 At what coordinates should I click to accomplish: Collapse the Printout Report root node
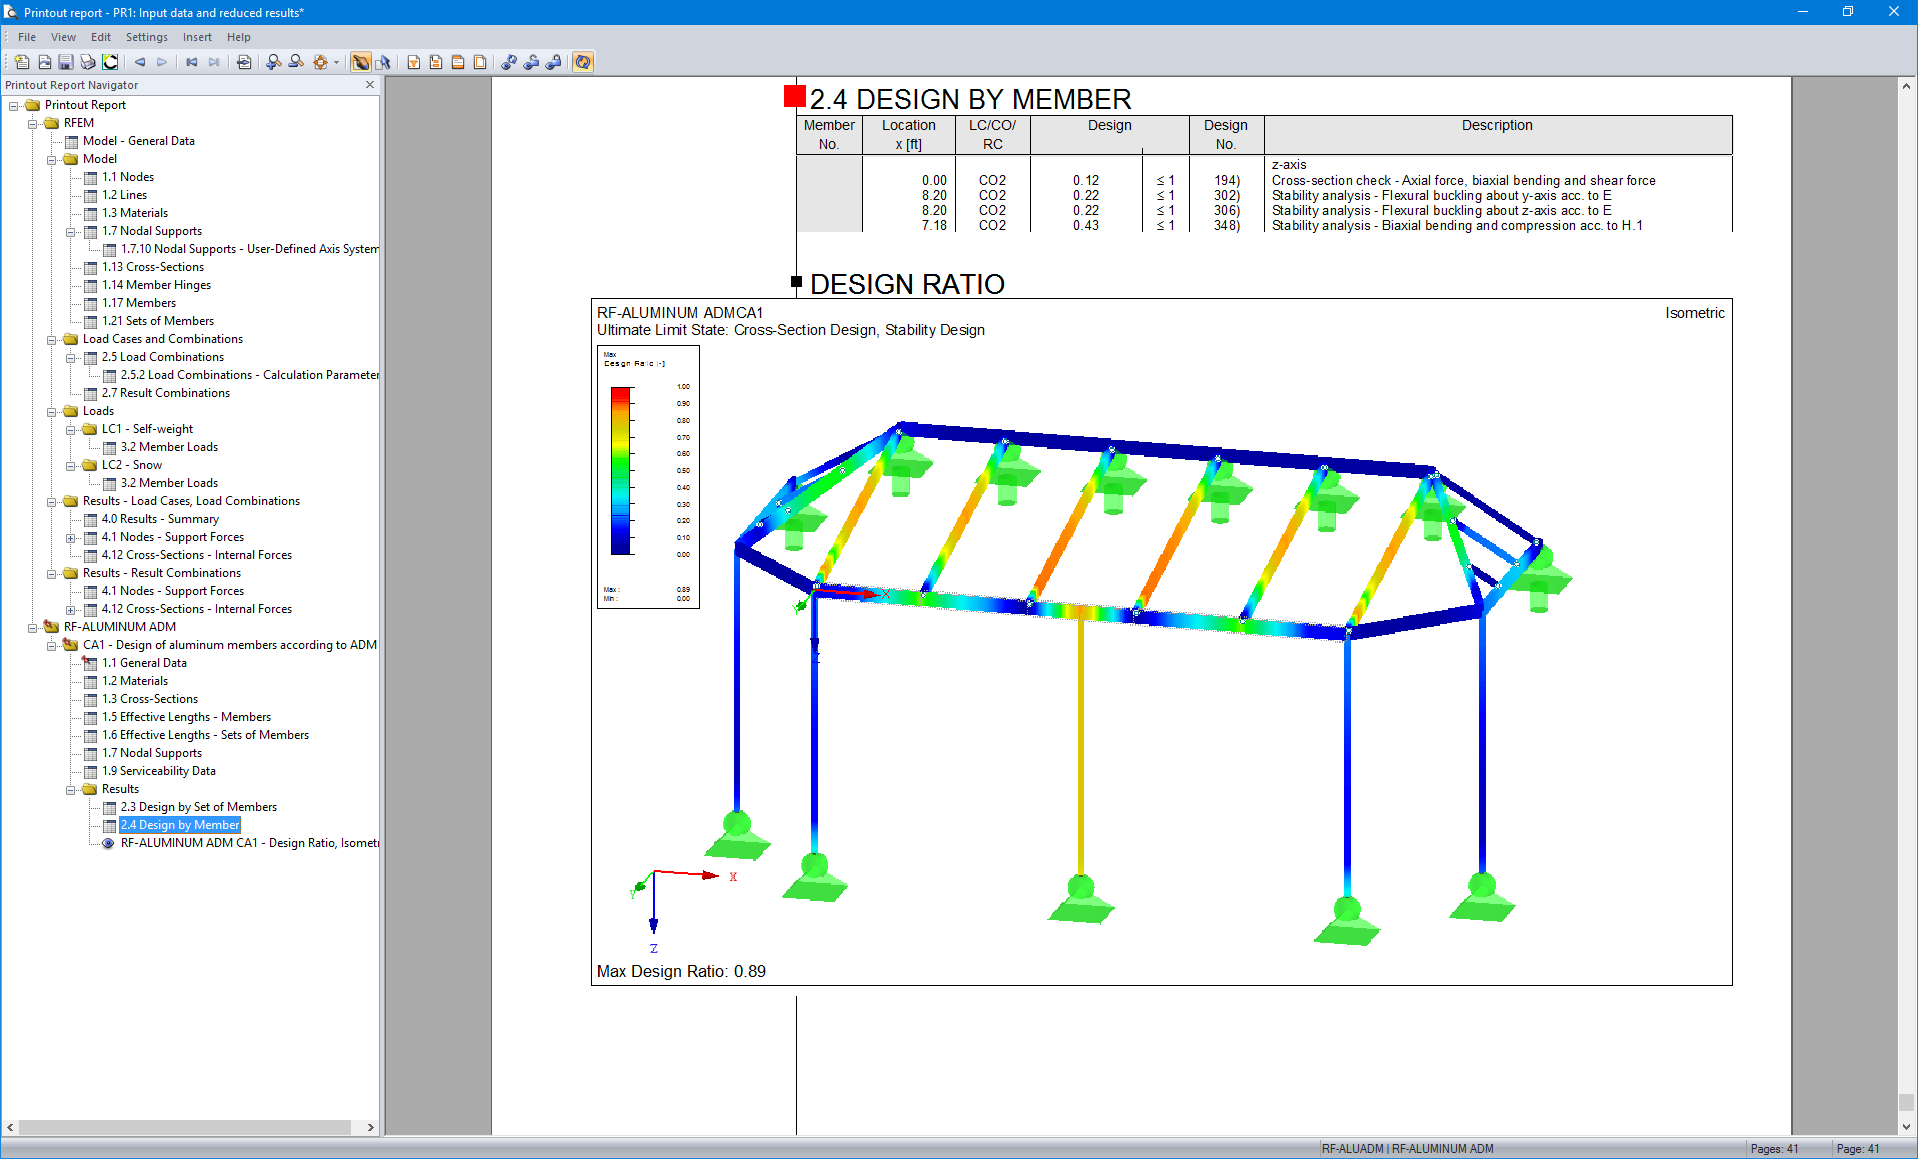coord(14,105)
